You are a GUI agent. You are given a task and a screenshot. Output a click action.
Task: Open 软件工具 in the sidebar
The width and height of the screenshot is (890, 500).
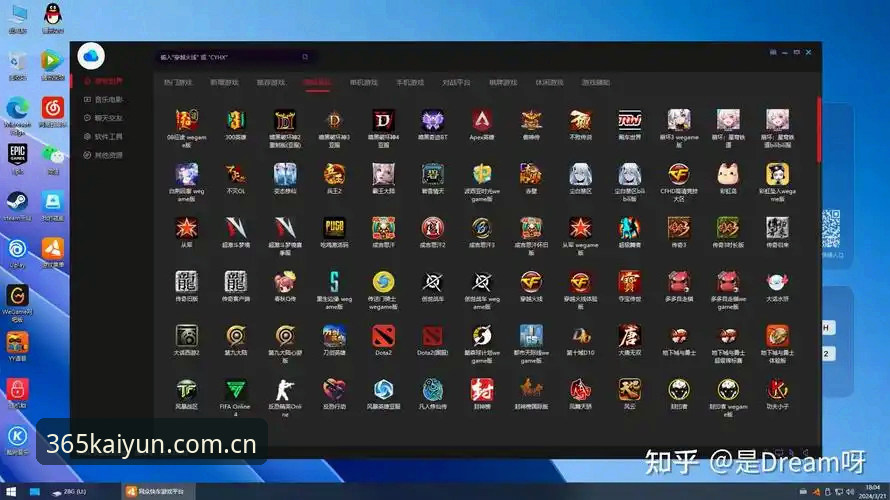pyautogui.click(x=103, y=137)
